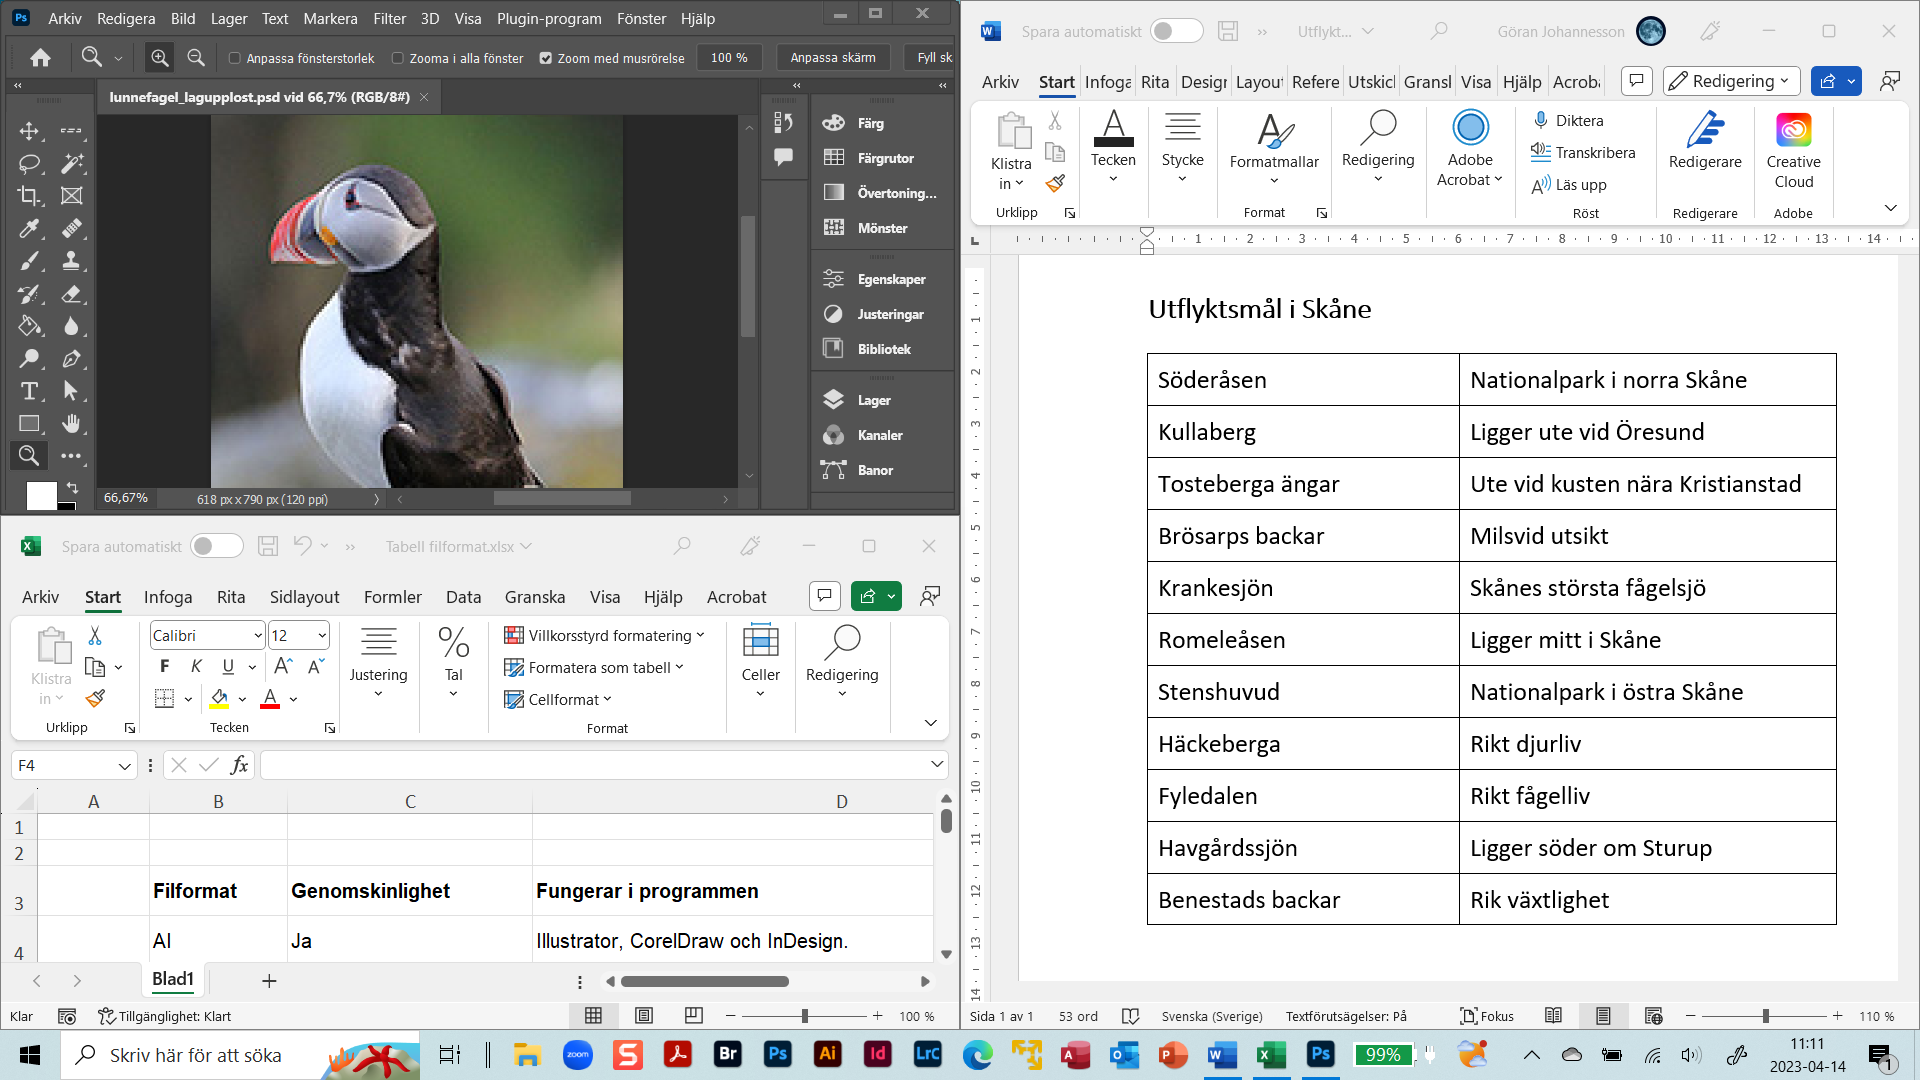Screen dimensions: 1920x1080
Task: Toggle Spara automatiskt switch in Excel
Action: pyautogui.click(x=216, y=546)
